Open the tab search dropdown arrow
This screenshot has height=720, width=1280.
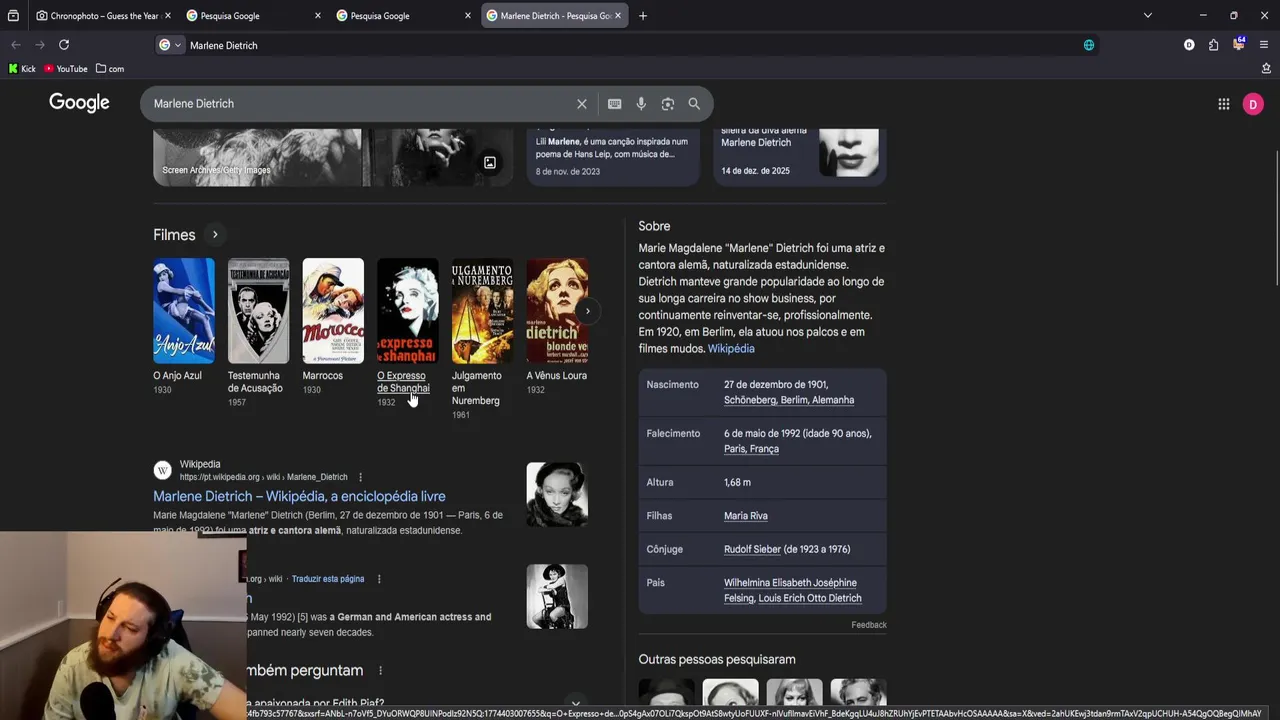coord(1147,16)
